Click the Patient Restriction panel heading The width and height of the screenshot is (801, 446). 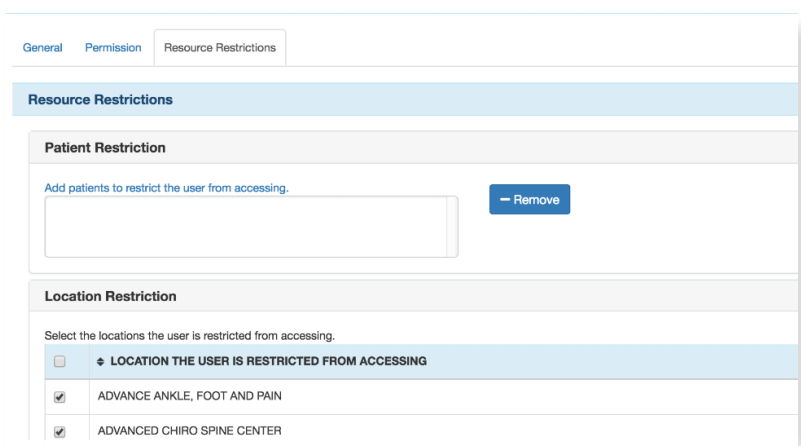(x=105, y=148)
